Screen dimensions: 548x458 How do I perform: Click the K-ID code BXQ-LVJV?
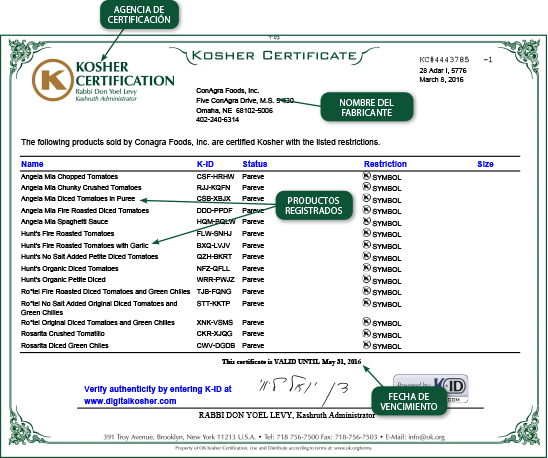pyautogui.click(x=213, y=245)
